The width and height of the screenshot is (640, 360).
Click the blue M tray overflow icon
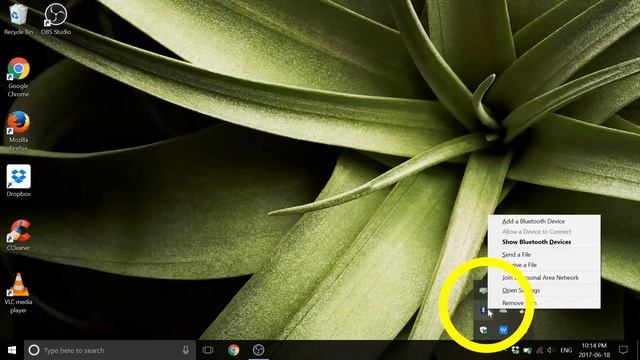pos(503,330)
